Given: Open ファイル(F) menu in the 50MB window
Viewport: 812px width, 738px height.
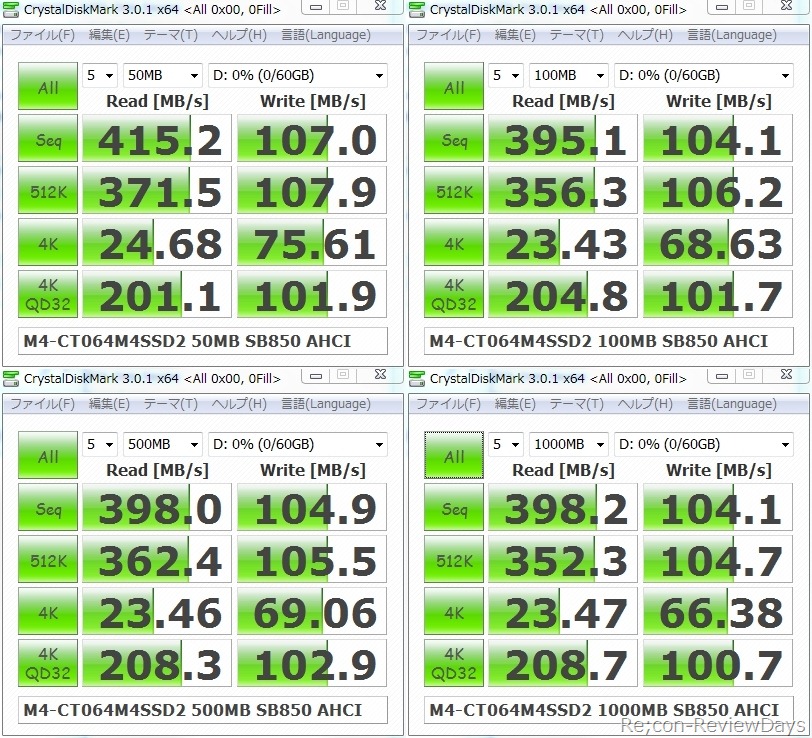Looking at the screenshot, I should pos(42,35).
